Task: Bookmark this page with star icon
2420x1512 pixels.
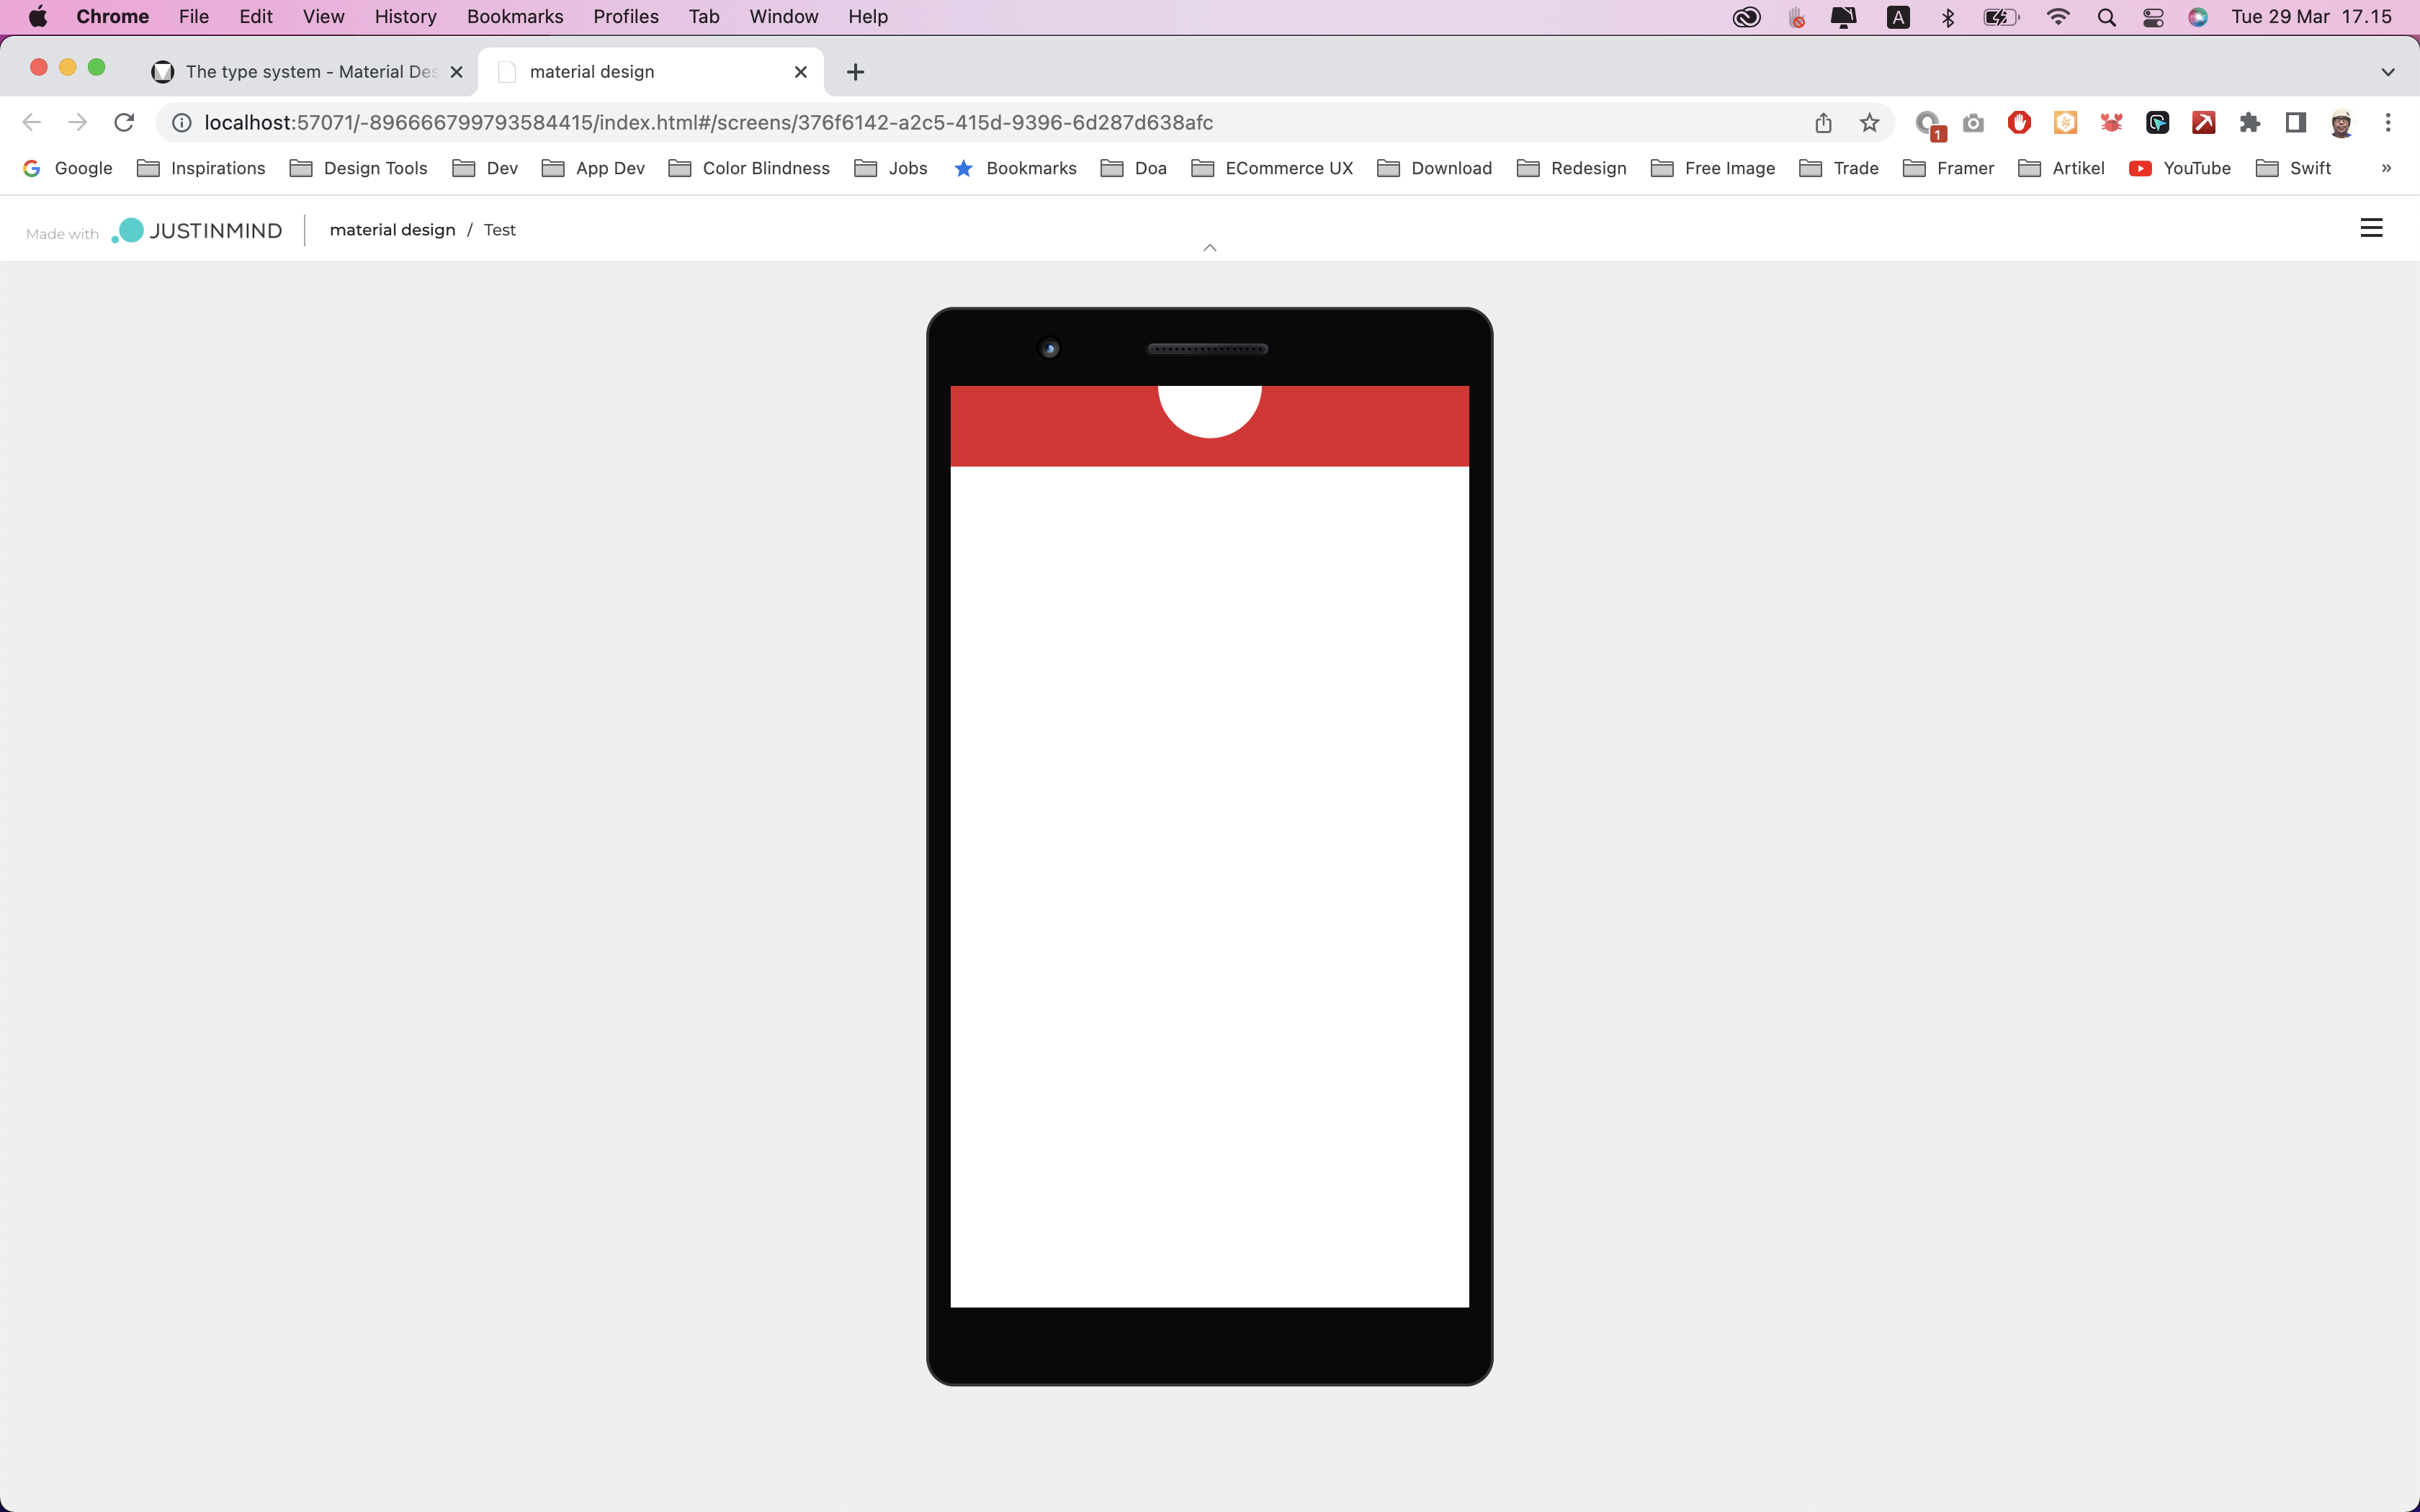Action: point(1869,122)
